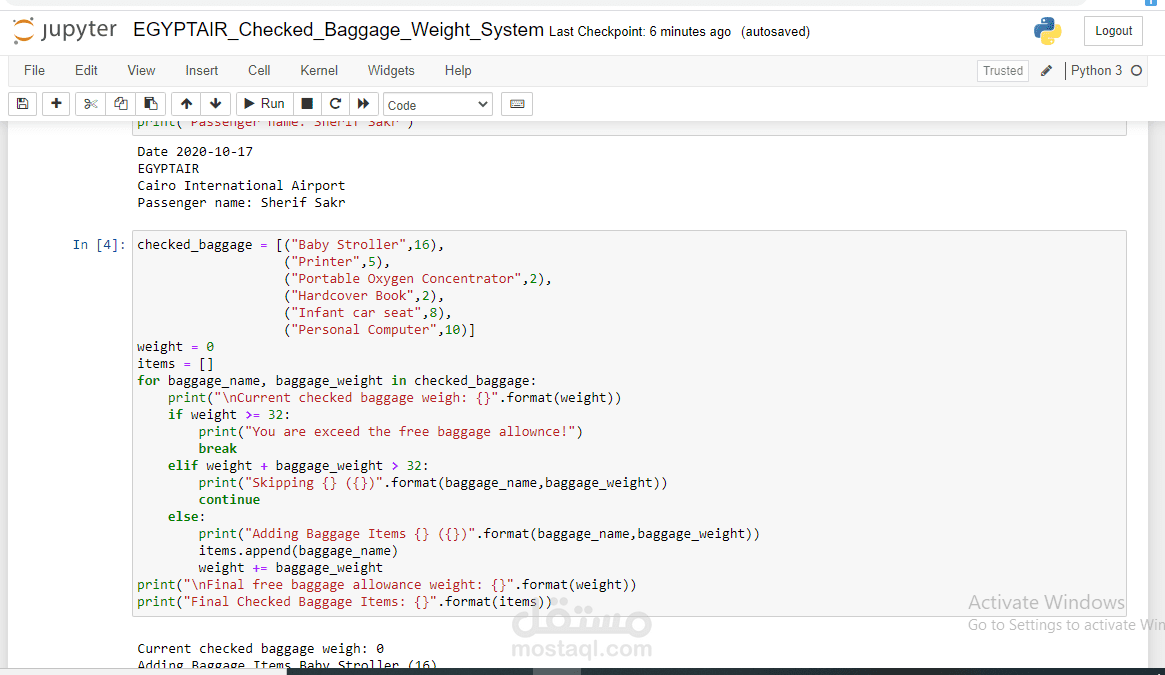Open the cell type Code dropdown
Image resolution: width=1165 pixels, height=675 pixels.
click(438, 105)
